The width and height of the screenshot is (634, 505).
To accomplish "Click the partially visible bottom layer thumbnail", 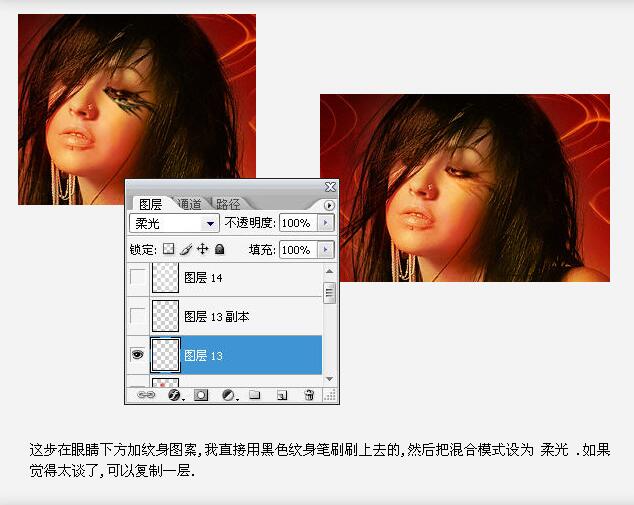I will [165, 382].
